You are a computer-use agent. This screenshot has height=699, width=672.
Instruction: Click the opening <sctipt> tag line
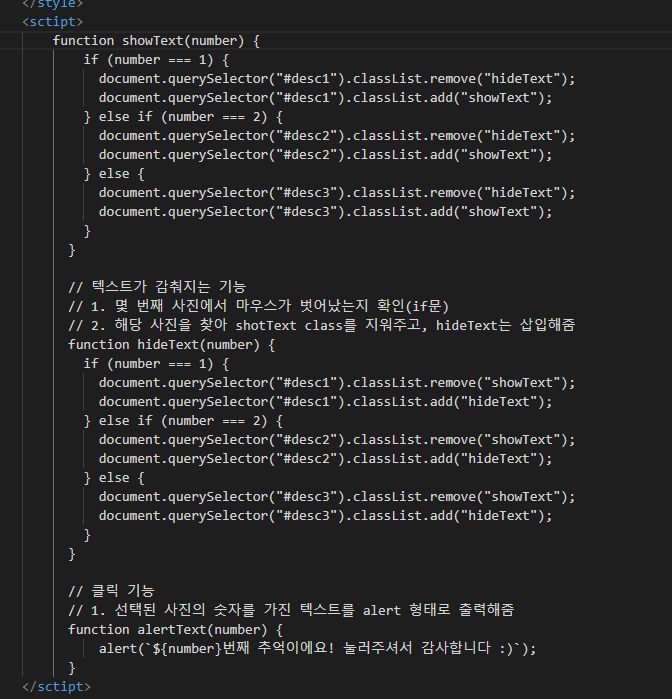pyautogui.click(x=53, y=22)
